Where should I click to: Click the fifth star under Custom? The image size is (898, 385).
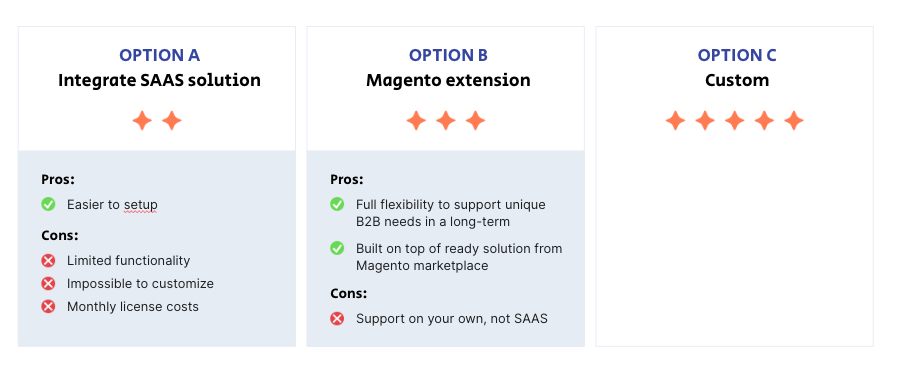point(794,121)
